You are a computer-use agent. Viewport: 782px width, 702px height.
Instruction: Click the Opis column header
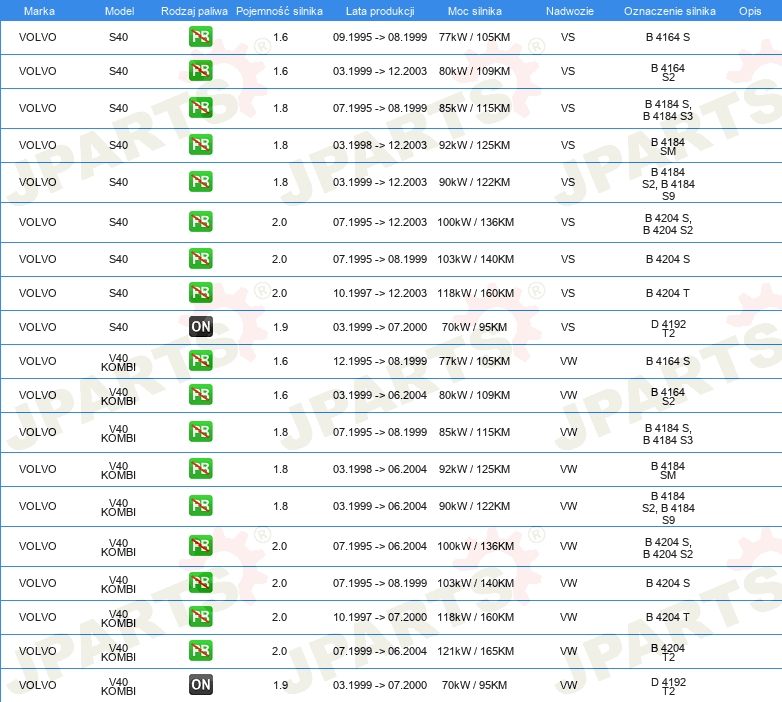[x=749, y=10]
